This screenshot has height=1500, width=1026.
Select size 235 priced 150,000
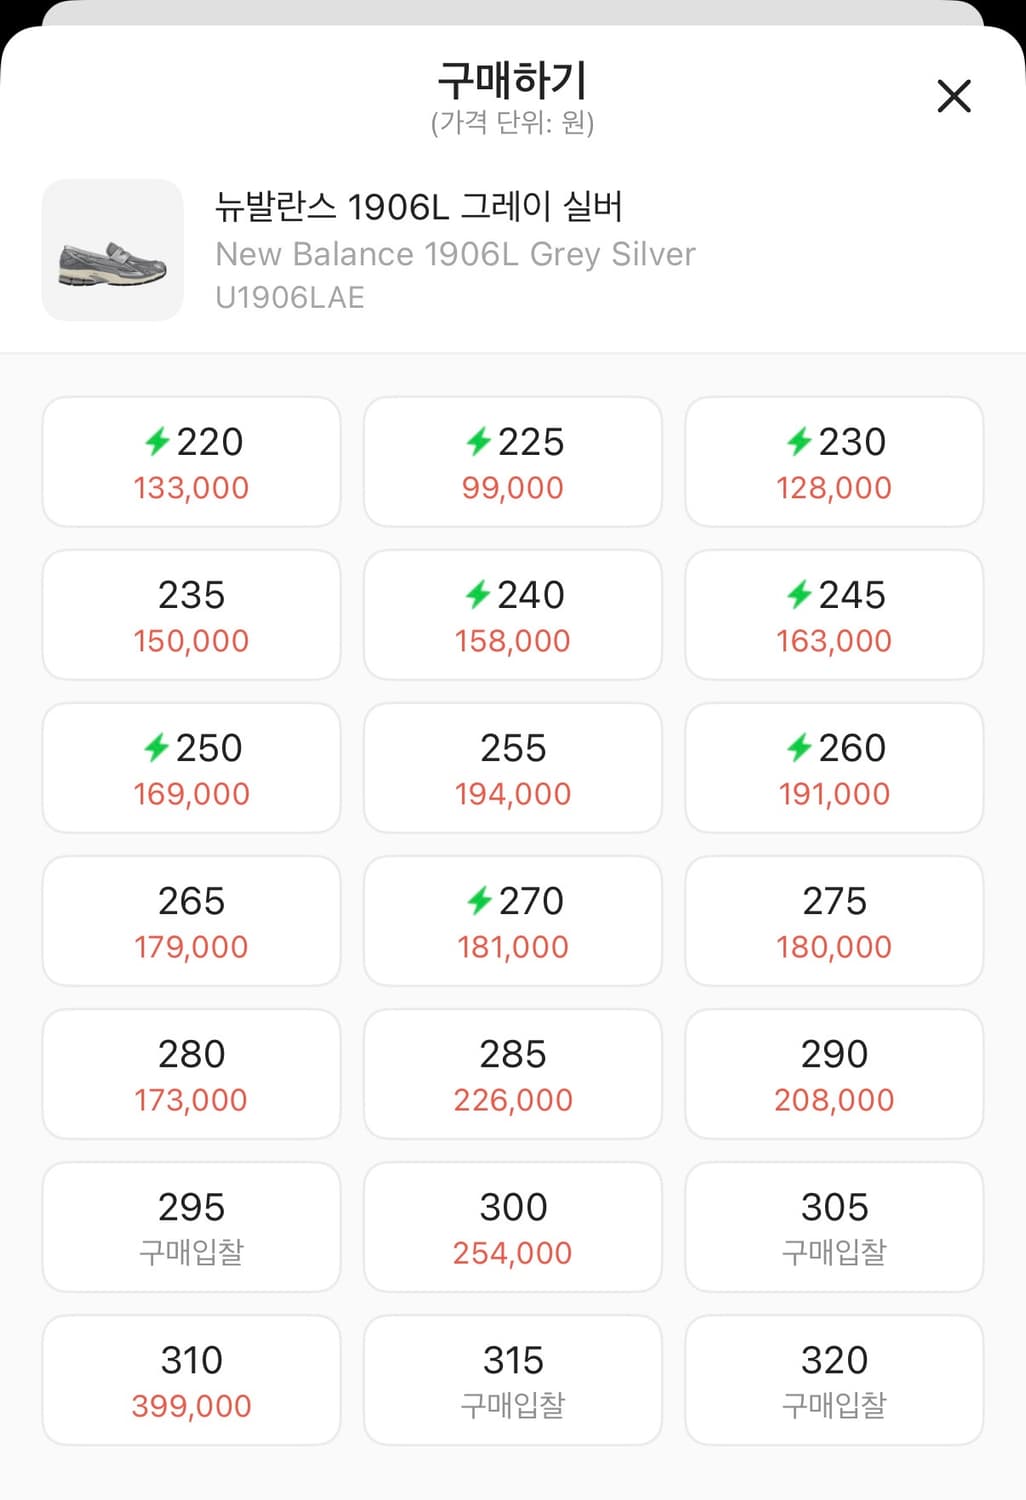[191, 615]
